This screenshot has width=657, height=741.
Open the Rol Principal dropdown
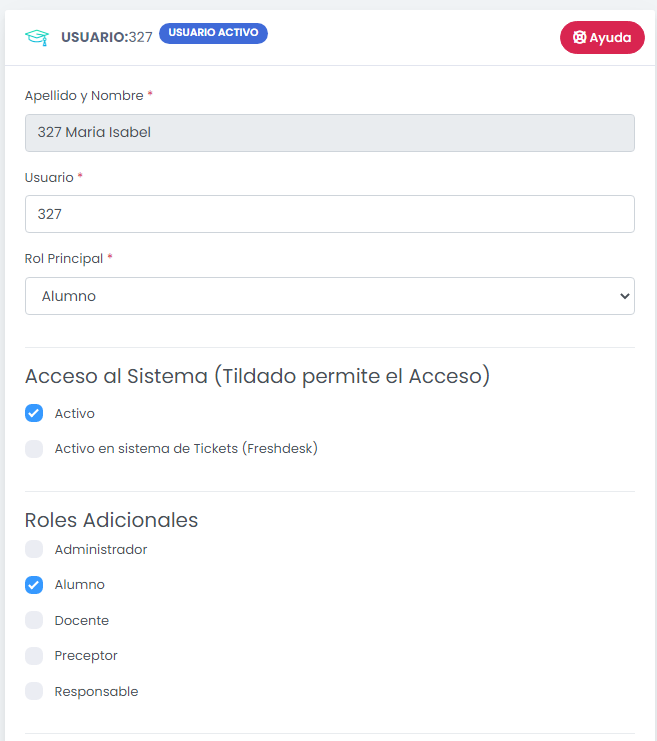(329, 296)
